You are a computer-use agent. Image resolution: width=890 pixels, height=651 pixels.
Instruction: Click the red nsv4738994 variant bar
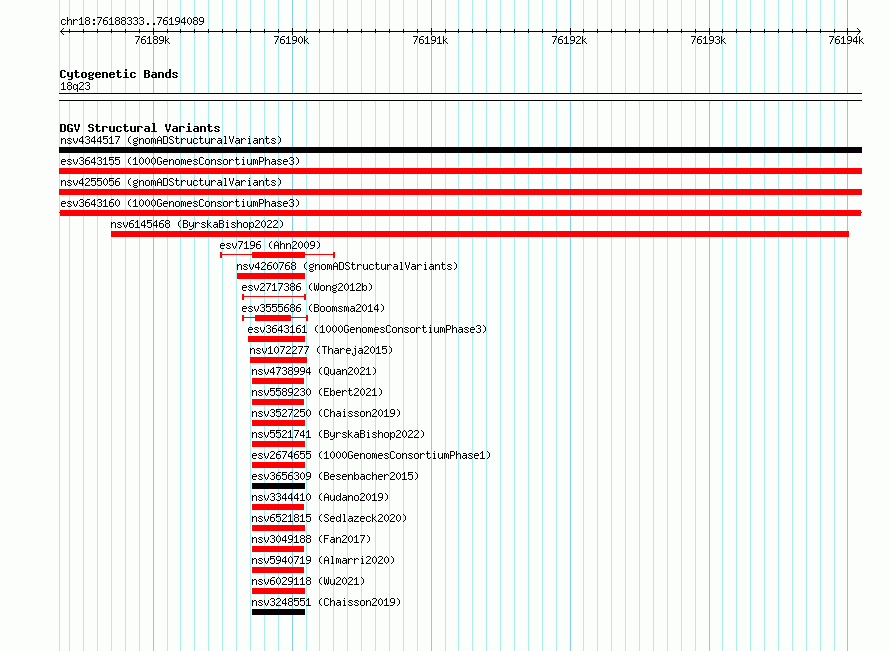(278, 381)
